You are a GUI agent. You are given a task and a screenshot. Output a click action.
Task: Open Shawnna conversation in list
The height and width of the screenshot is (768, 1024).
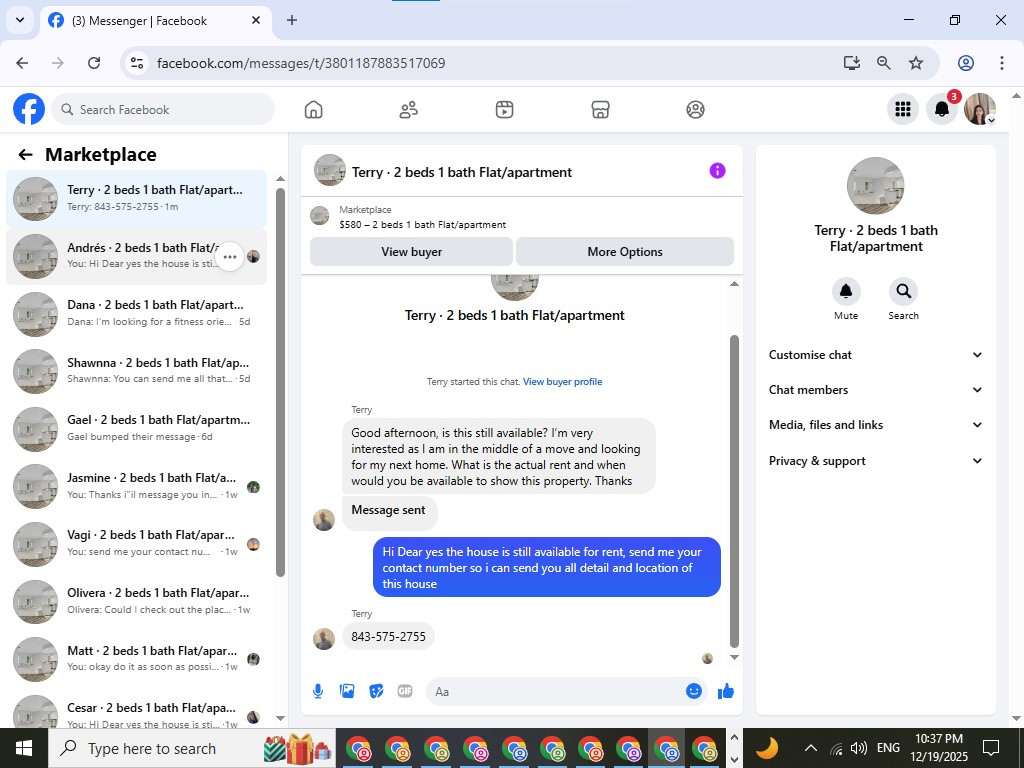(136, 371)
